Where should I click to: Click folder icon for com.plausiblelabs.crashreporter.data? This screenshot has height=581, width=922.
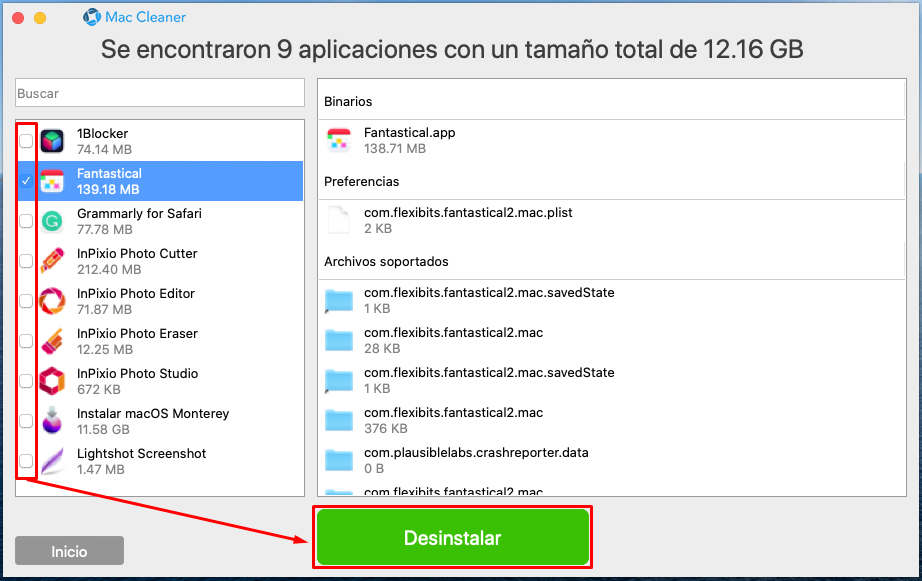coord(339,460)
